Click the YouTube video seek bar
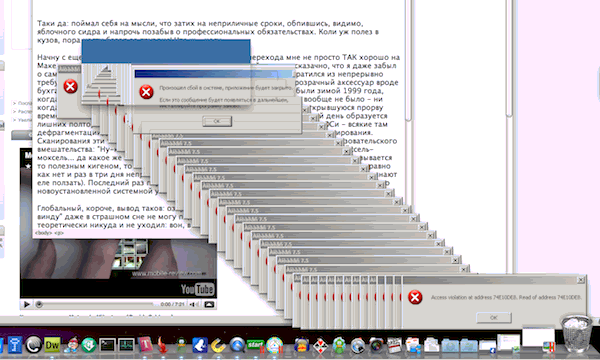The height and width of the screenshot is (360, 600). [96, 305]
